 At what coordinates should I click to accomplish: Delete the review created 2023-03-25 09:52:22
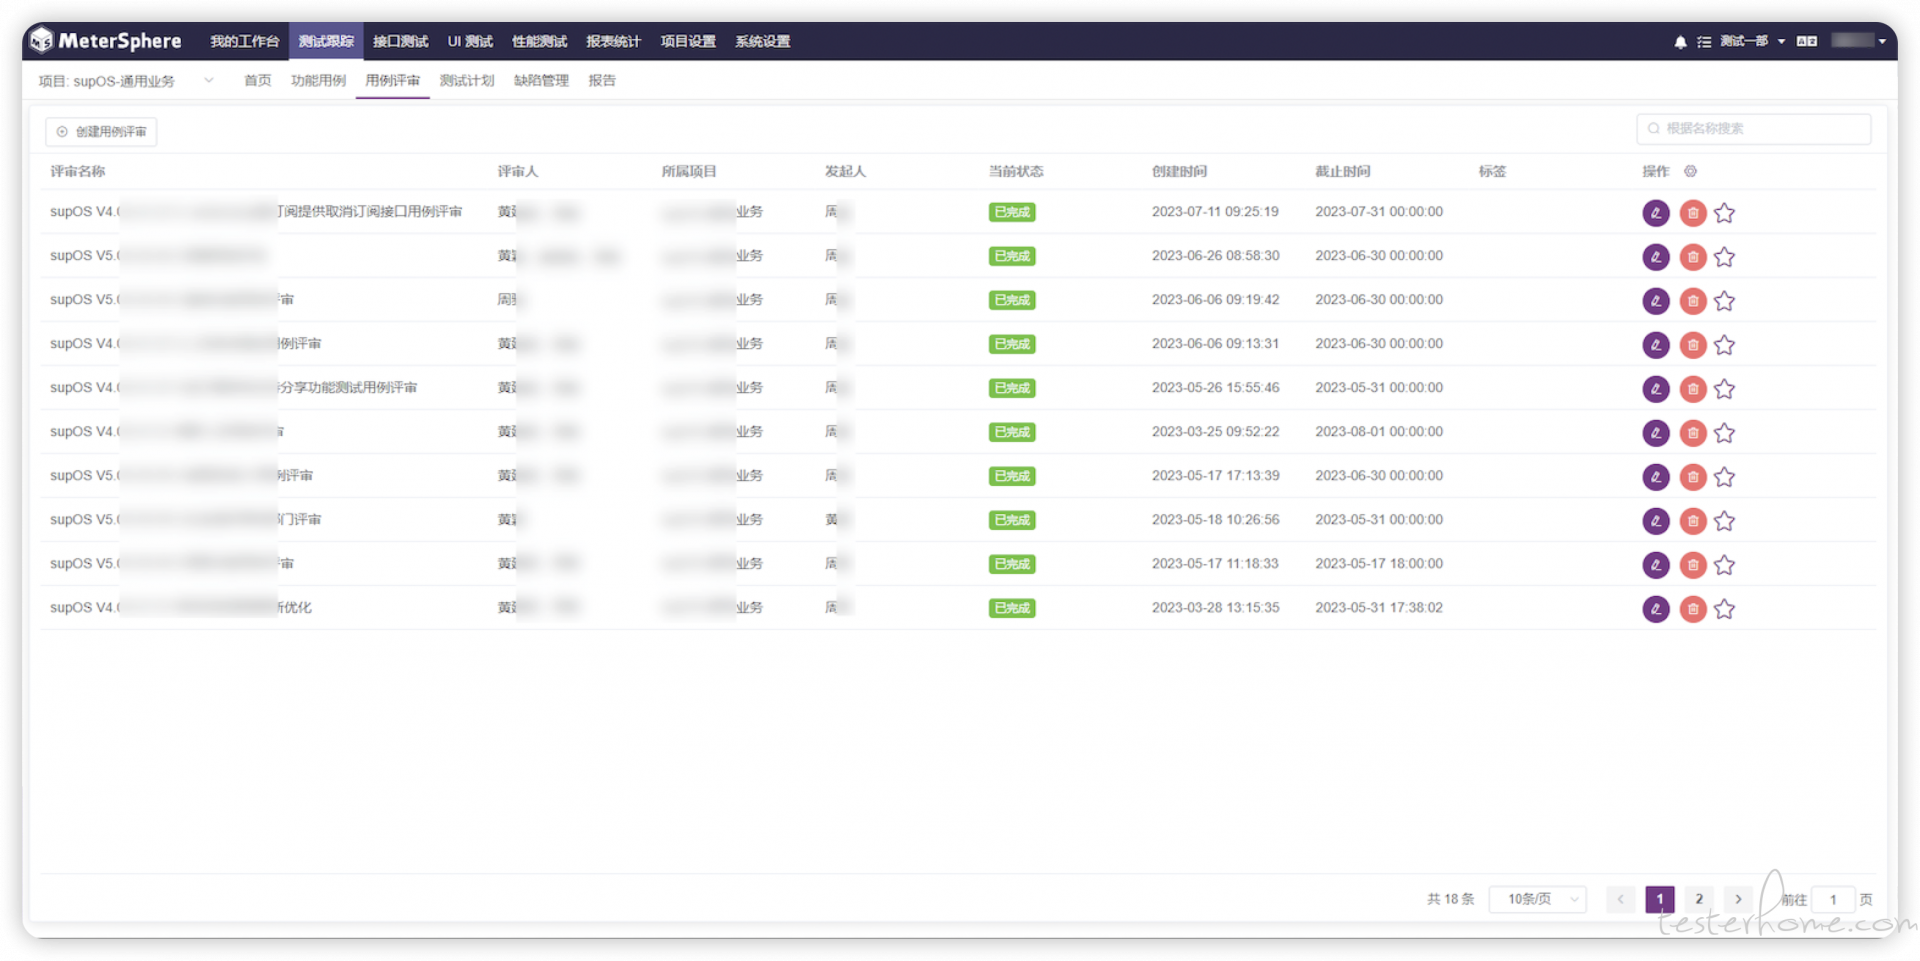(1693, 433)
